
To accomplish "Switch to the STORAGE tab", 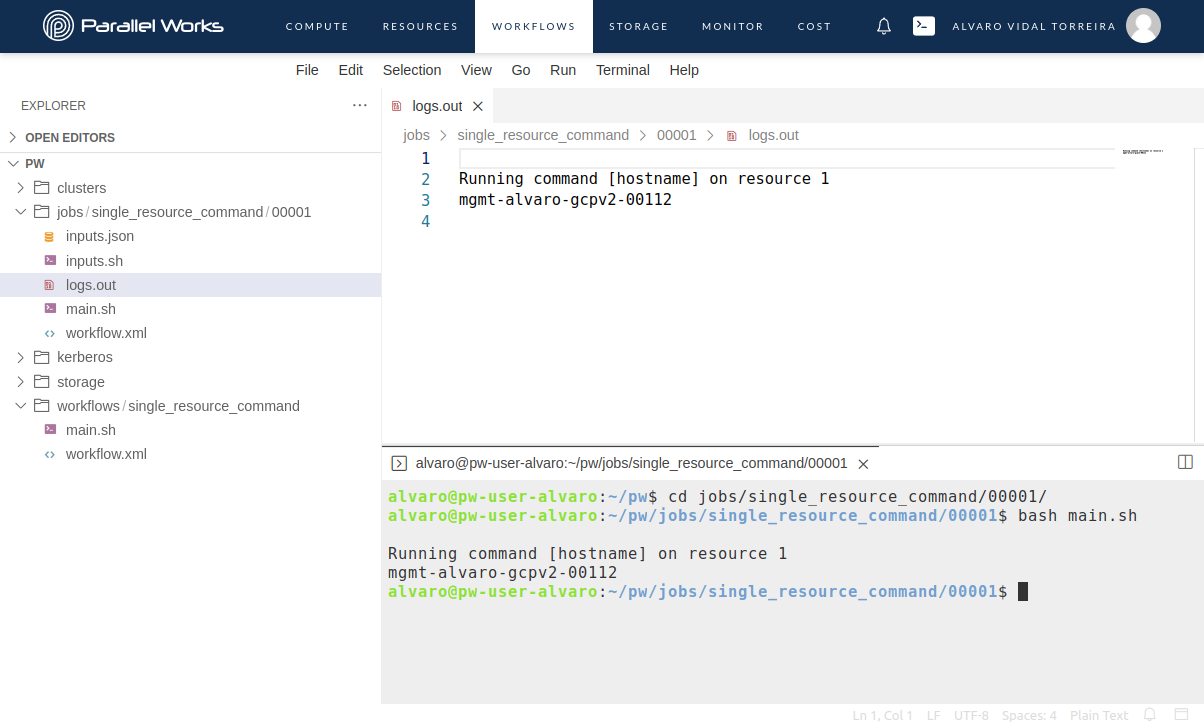I will [638, 27].
